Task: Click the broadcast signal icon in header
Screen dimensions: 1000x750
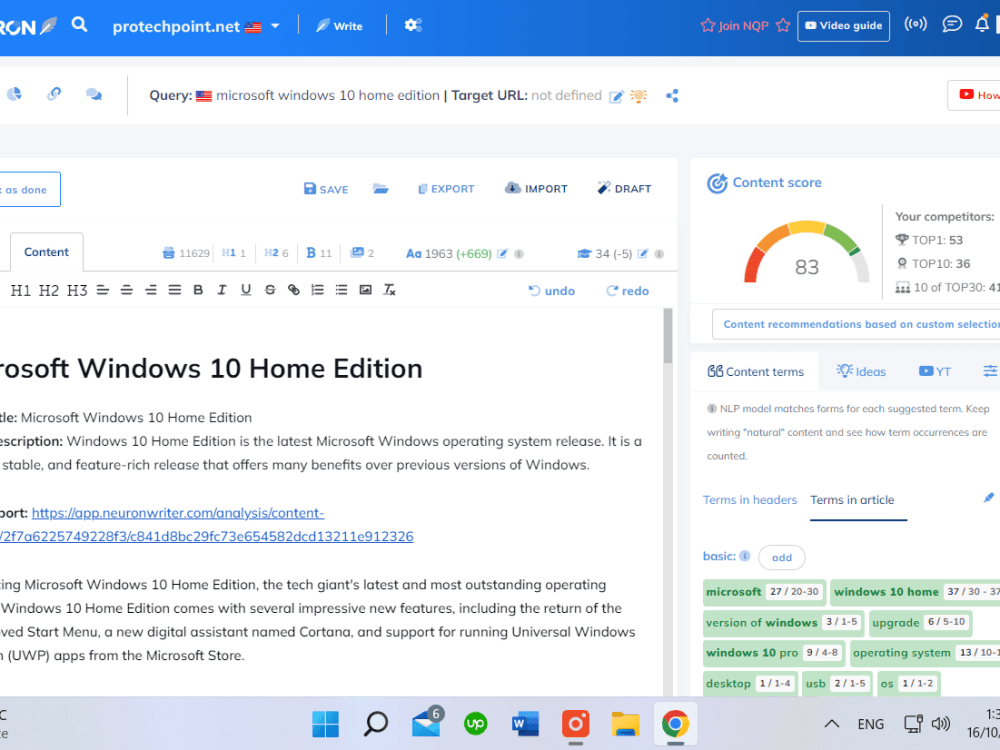Action: tap(915, 24)
